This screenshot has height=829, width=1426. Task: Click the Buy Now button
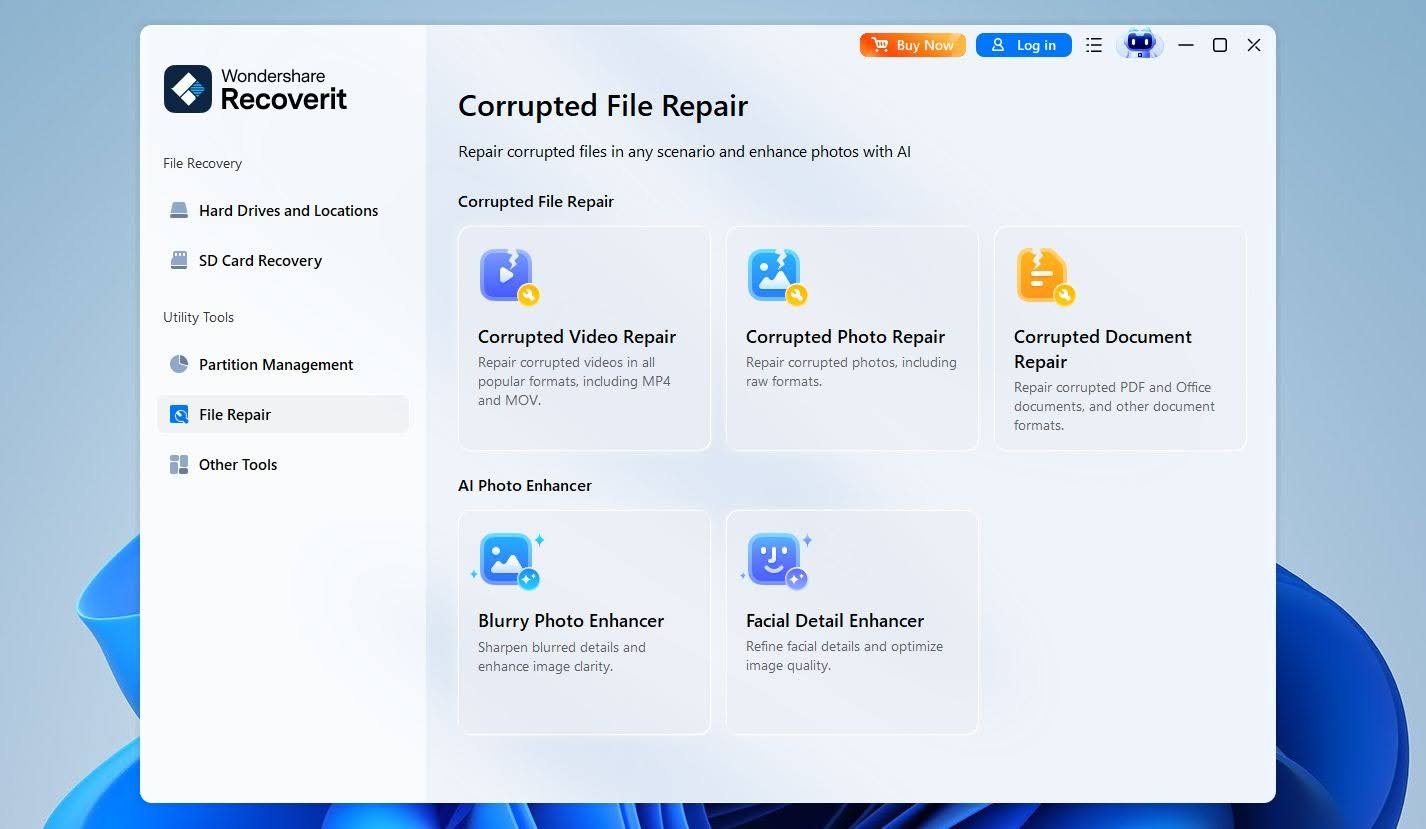tap(913, 45)
